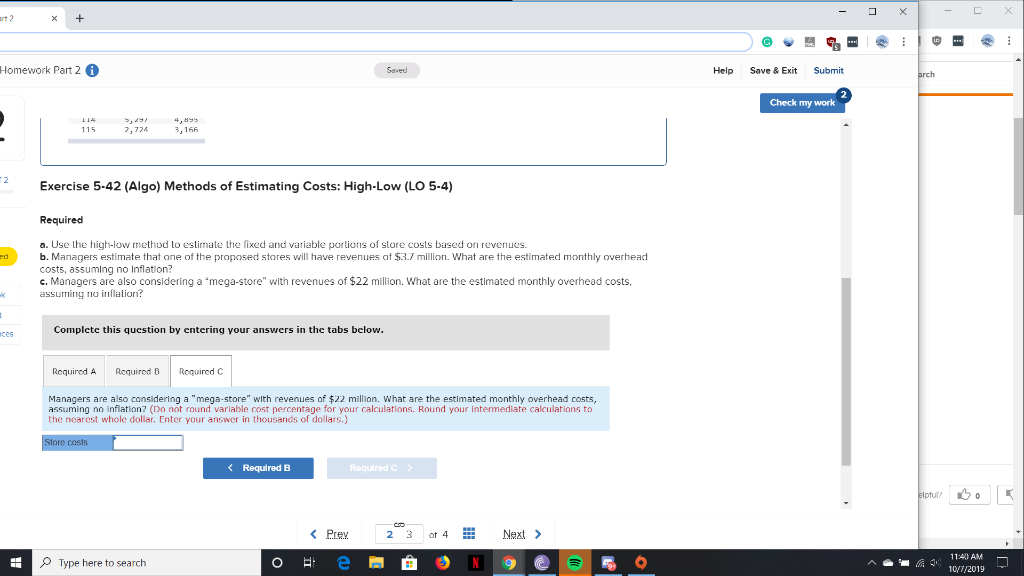The image size is (1024, 576).
Task: Open the Homework Part 2 info icon
Action: pos(92,71)
